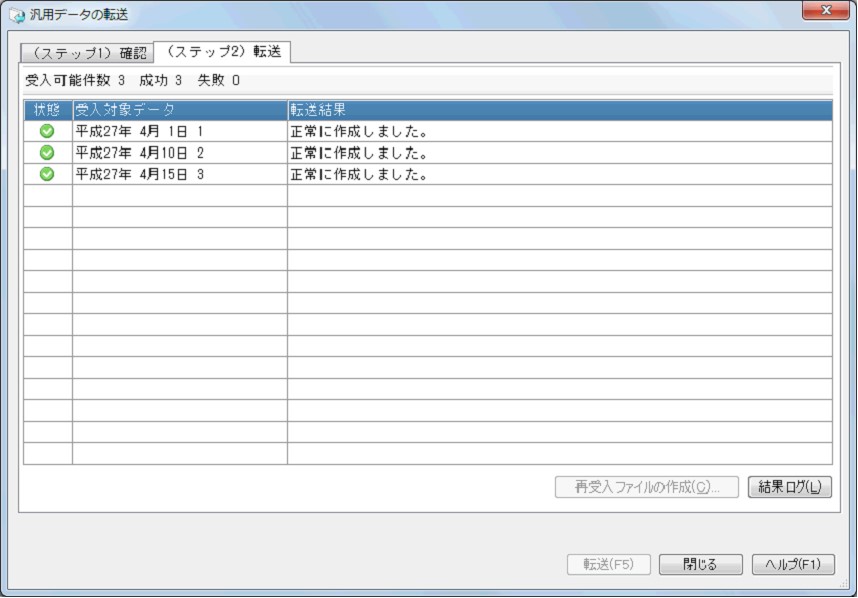The image size is (858, 598).
Task: Click the 受入対象データ column header
Action: 179,110
